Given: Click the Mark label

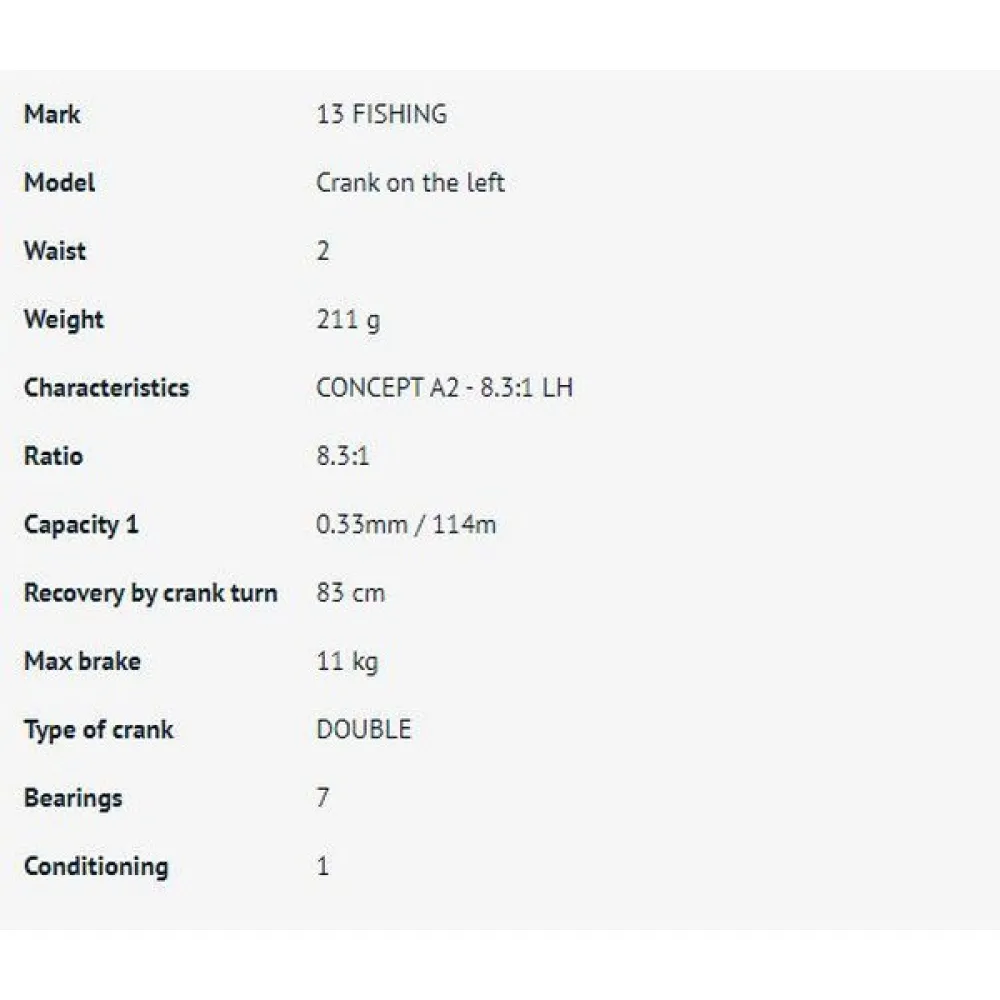Looking at the screenshot, I should pos(52,114).
